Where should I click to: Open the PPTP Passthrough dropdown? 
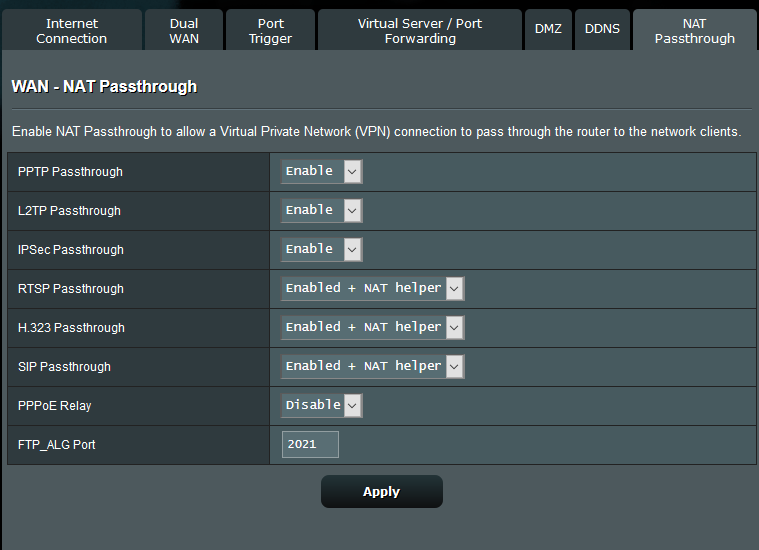pyautogui.click(x=321, y=171)
